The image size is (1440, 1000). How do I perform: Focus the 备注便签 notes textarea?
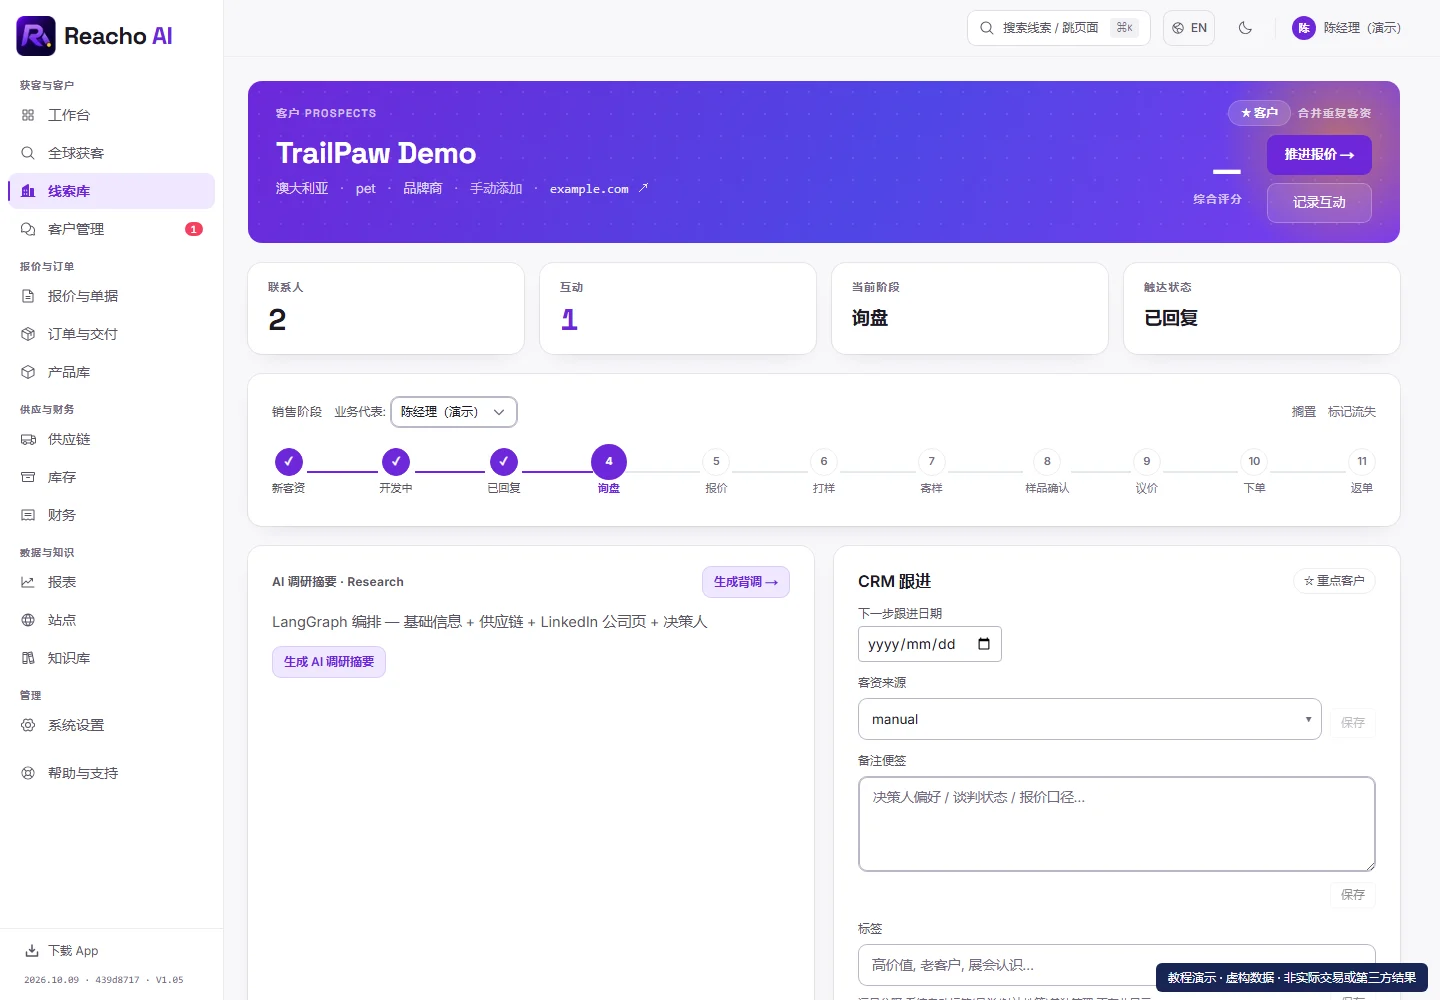click(x=1117, y=824)
